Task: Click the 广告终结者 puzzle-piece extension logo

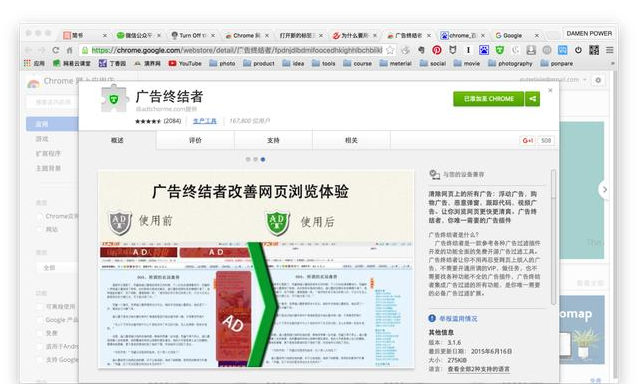Action: pyautogui.click(x=113, y=98)
